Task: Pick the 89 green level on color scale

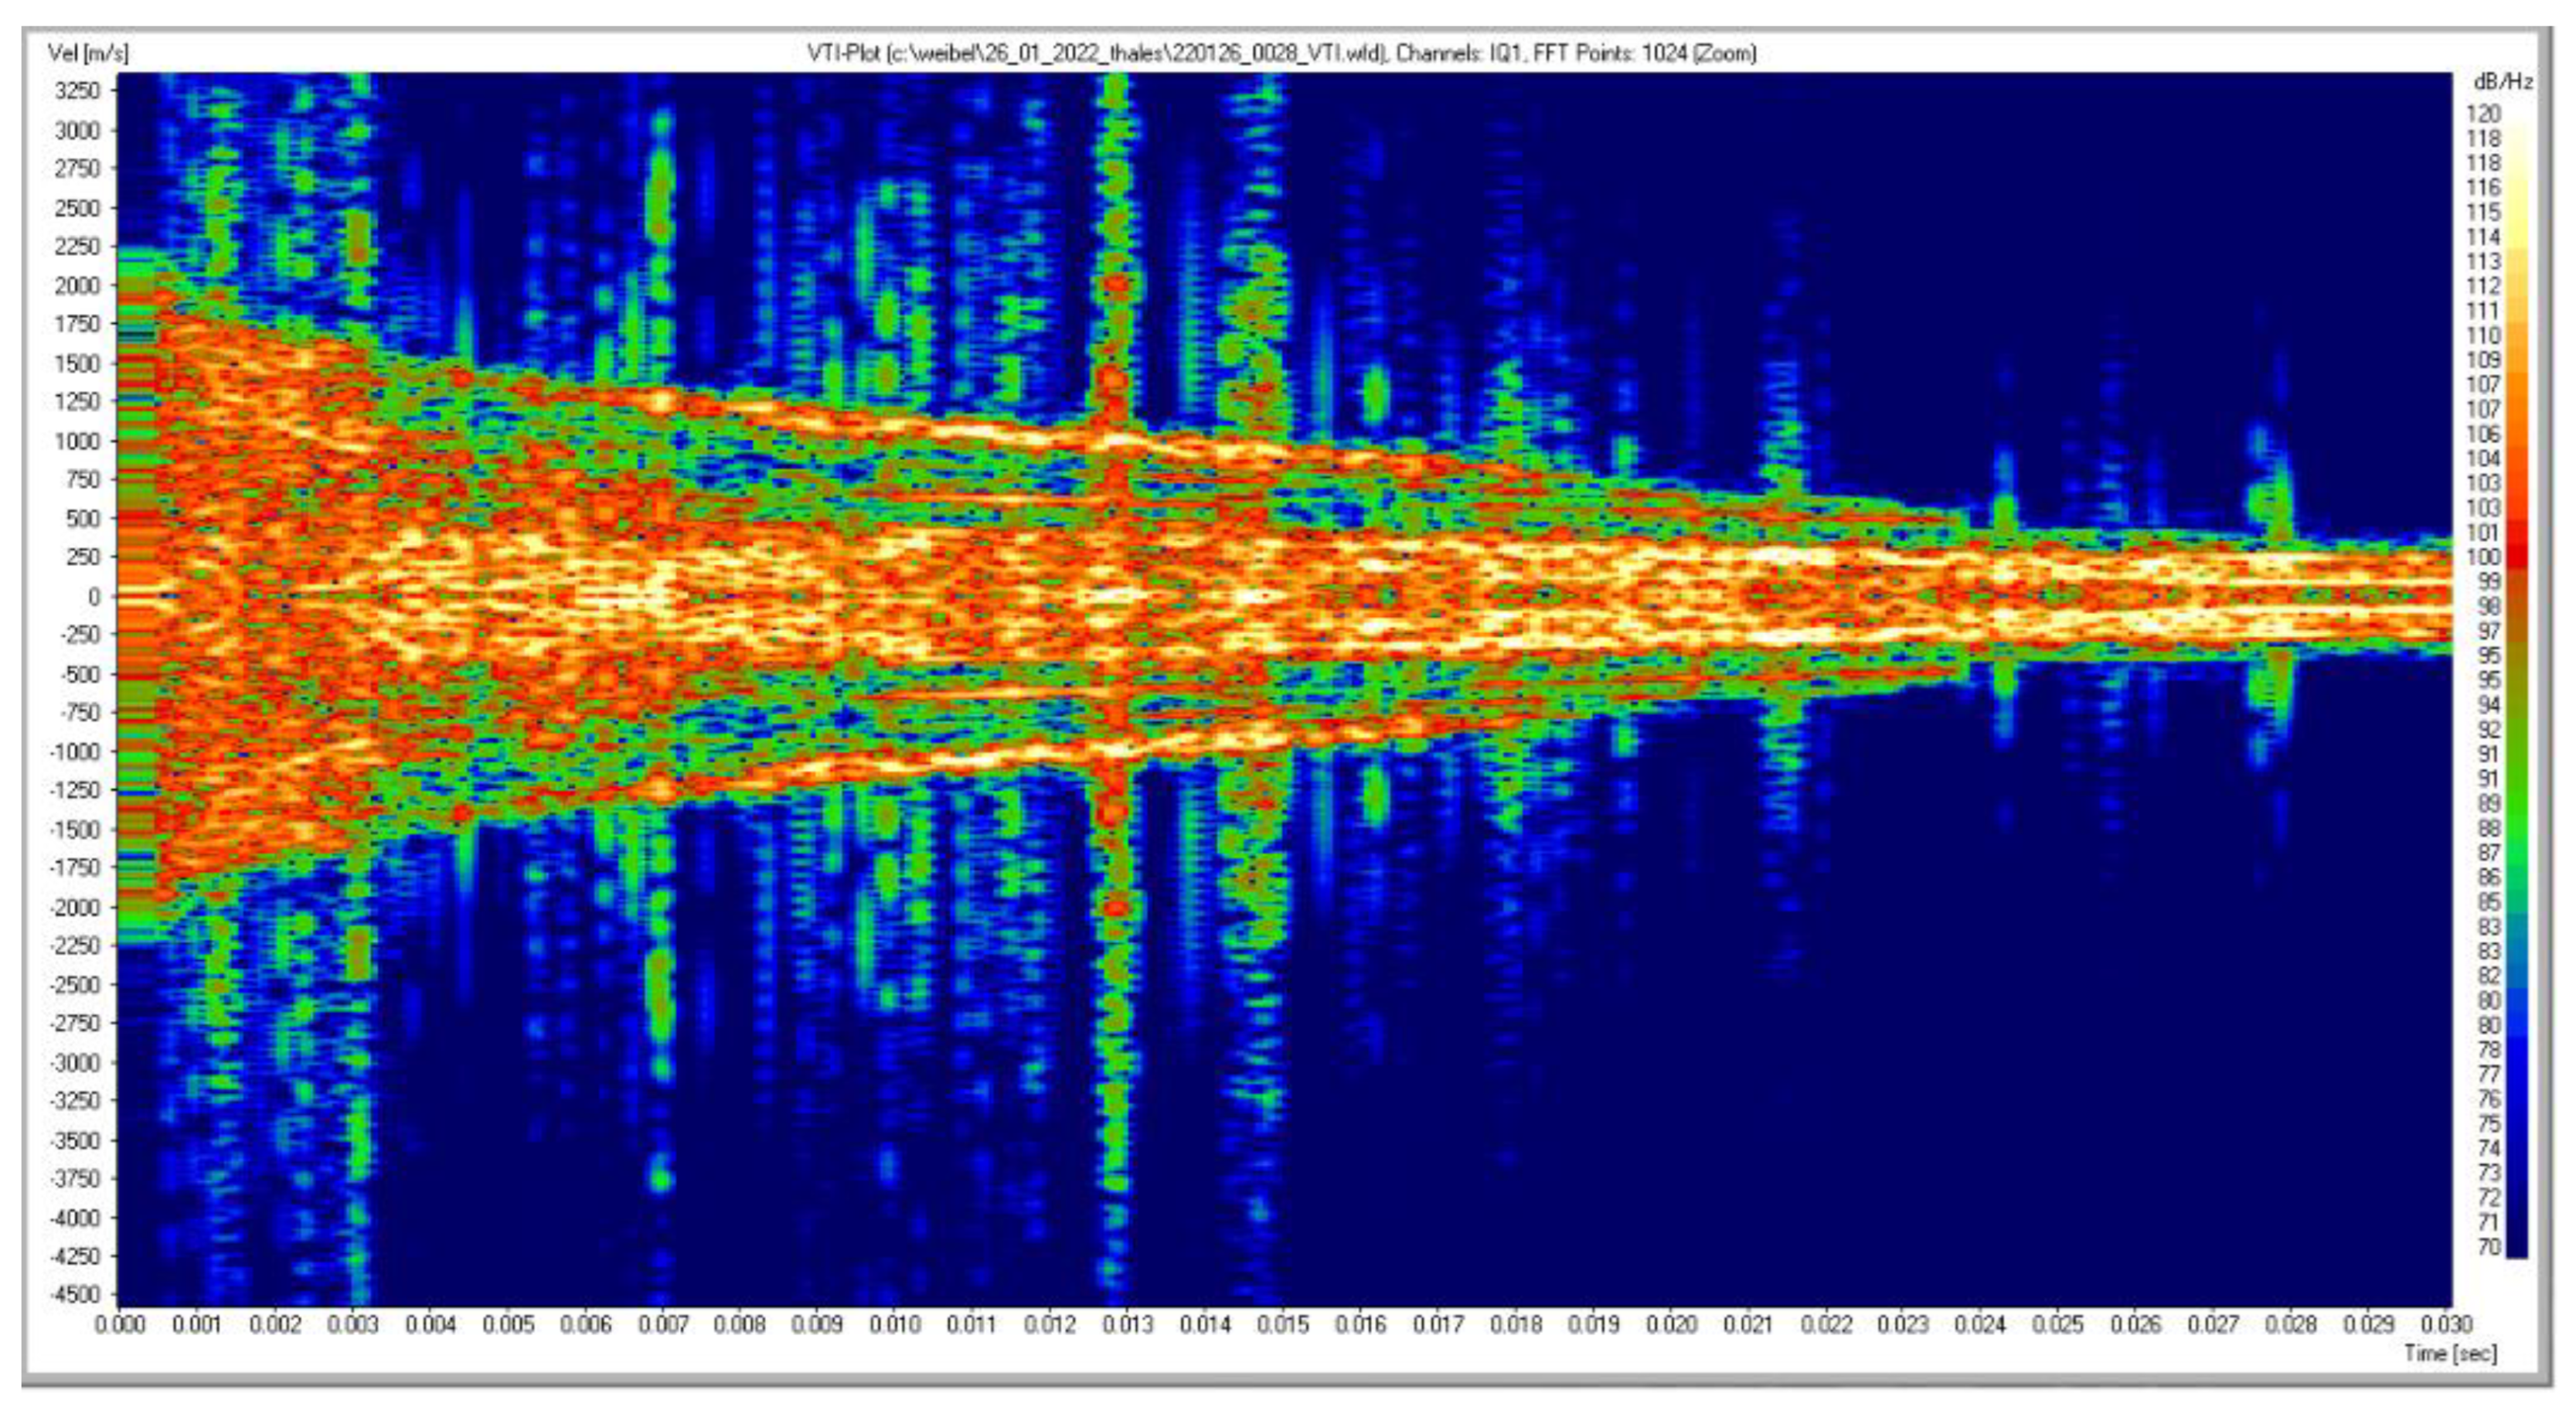Action: pyautogui.click(x=2488, y=803)
